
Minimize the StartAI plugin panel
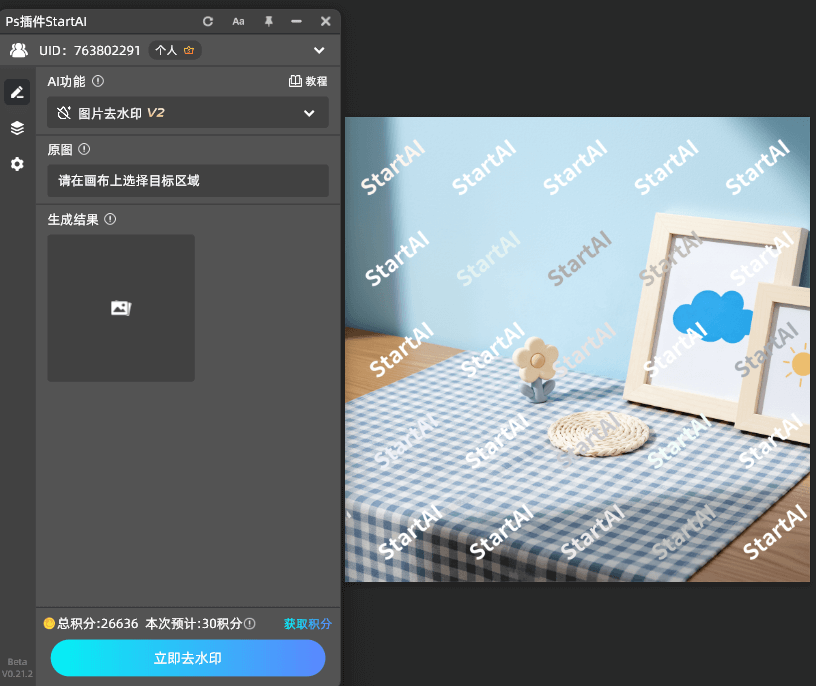click(297, 21)
